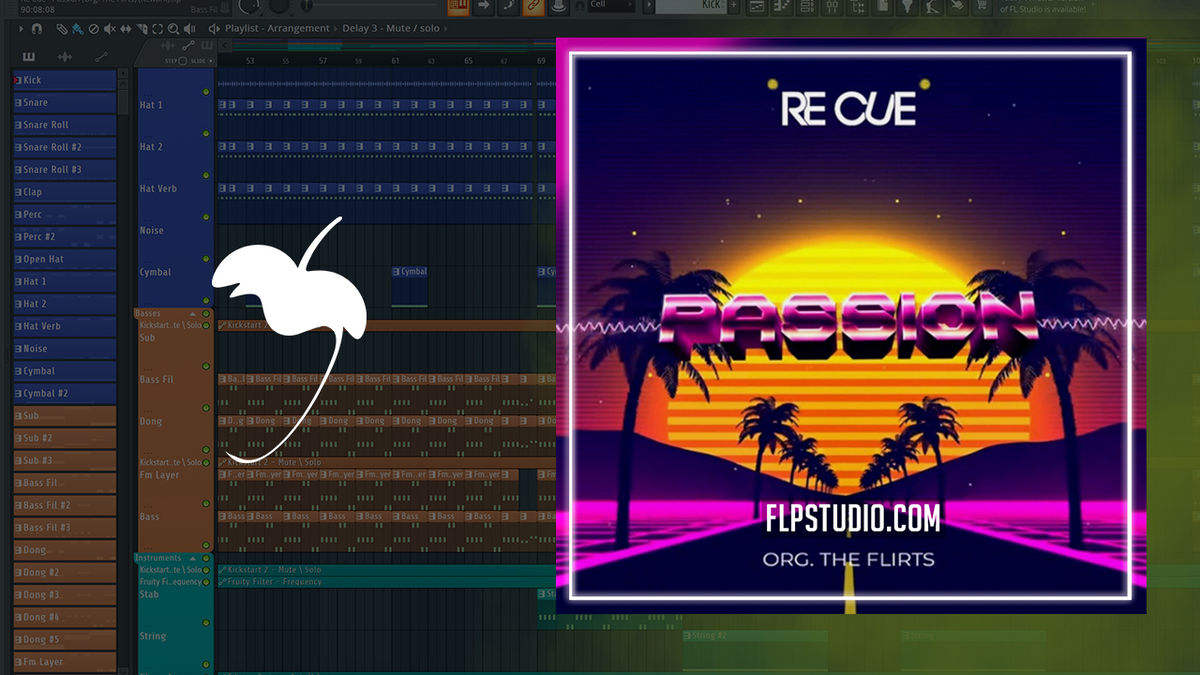Toggle the green mute dot on Hat 1 track
1200x675 pixels.
click(x=206, y=93)
